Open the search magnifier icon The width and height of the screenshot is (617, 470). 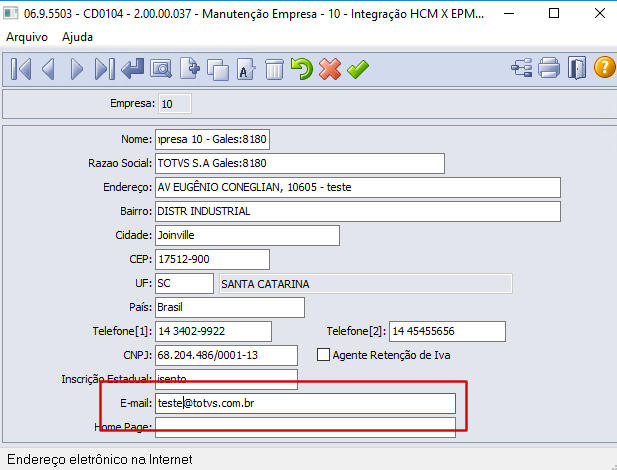pyautogui.click(x=161, y=69)
